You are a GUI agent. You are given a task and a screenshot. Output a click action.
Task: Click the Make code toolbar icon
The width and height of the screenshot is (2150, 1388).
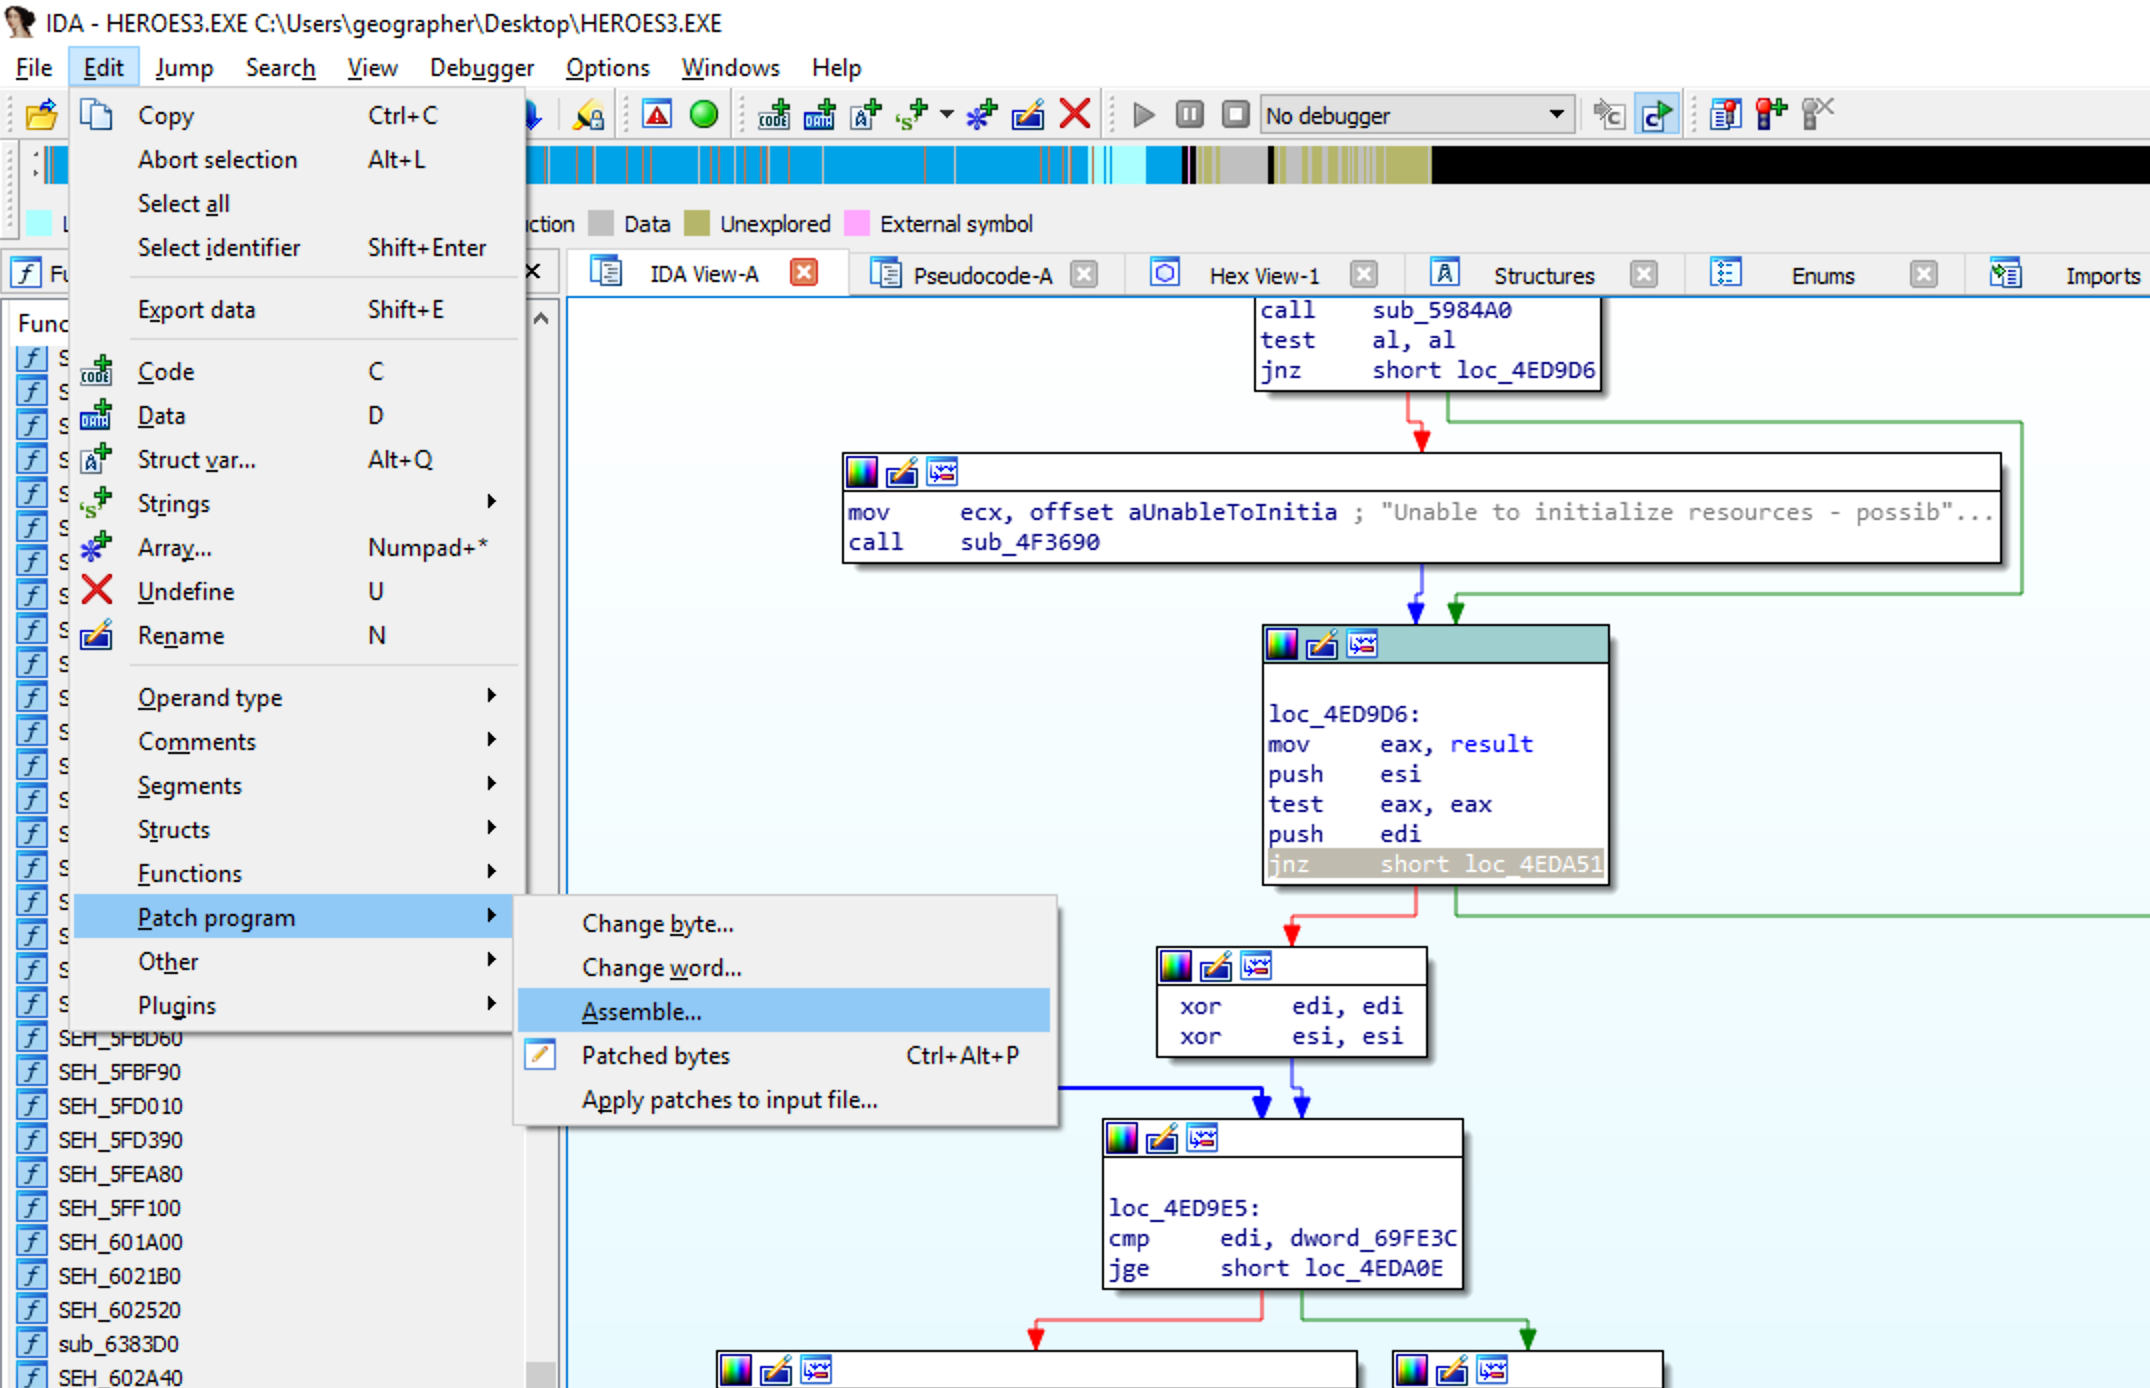coord(773,115)
